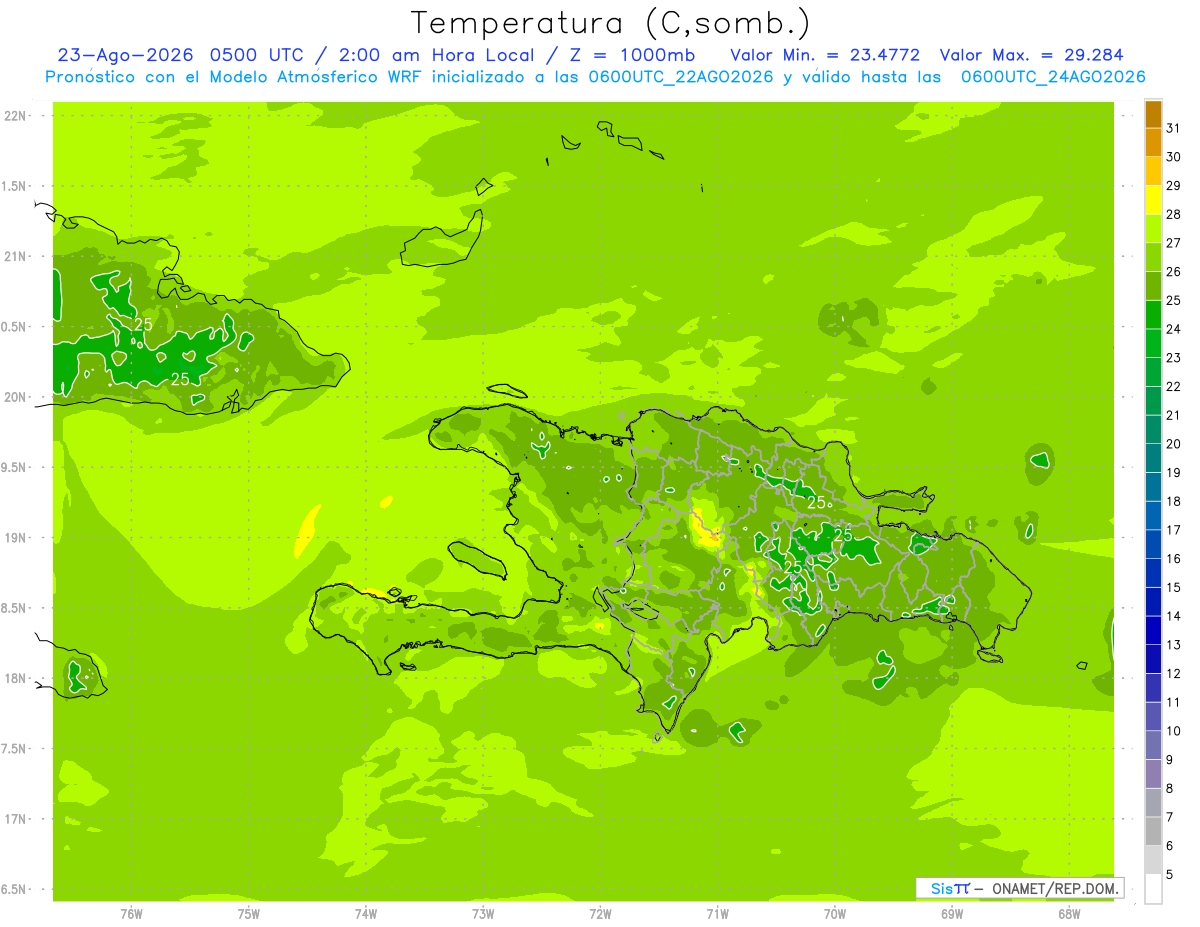1200x927 pixels.
Task: Click the 76W longitude axis label
Action: point(131,914)
